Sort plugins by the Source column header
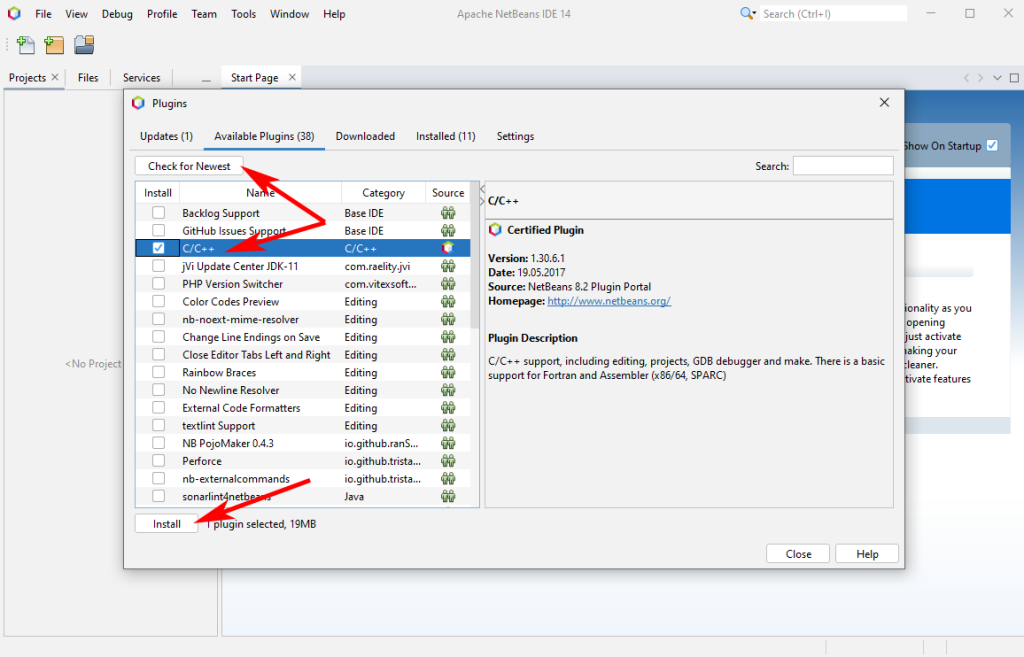1024x657 pixels. pyautogui.click(x=448, y=193)
